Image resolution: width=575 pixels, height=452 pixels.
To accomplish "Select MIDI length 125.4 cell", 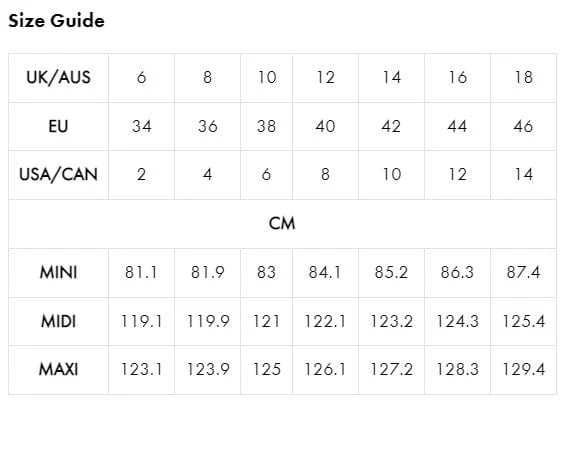I will pos(523,321).
